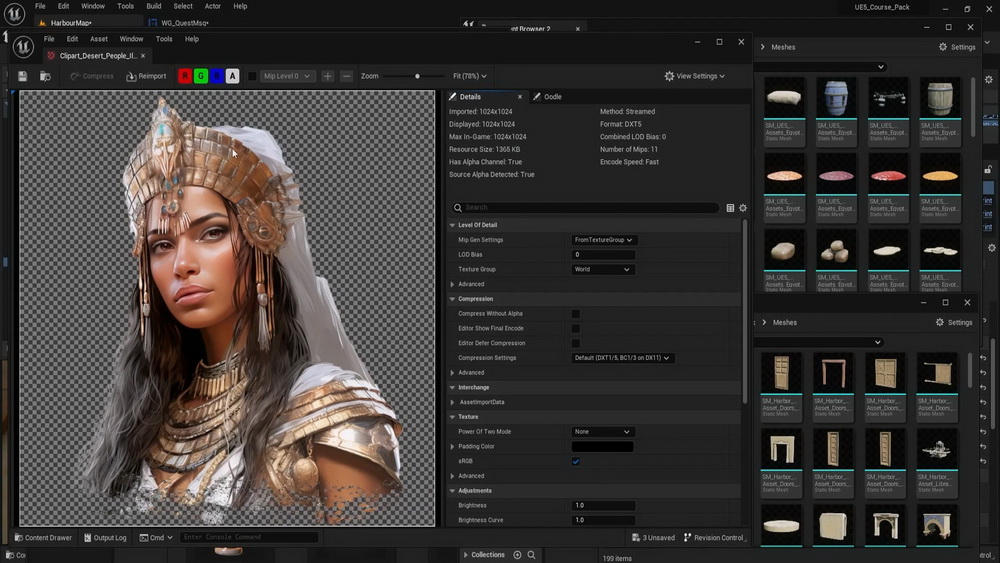Expand the Collections panel
1000x563 pixels.
[466, 555]
